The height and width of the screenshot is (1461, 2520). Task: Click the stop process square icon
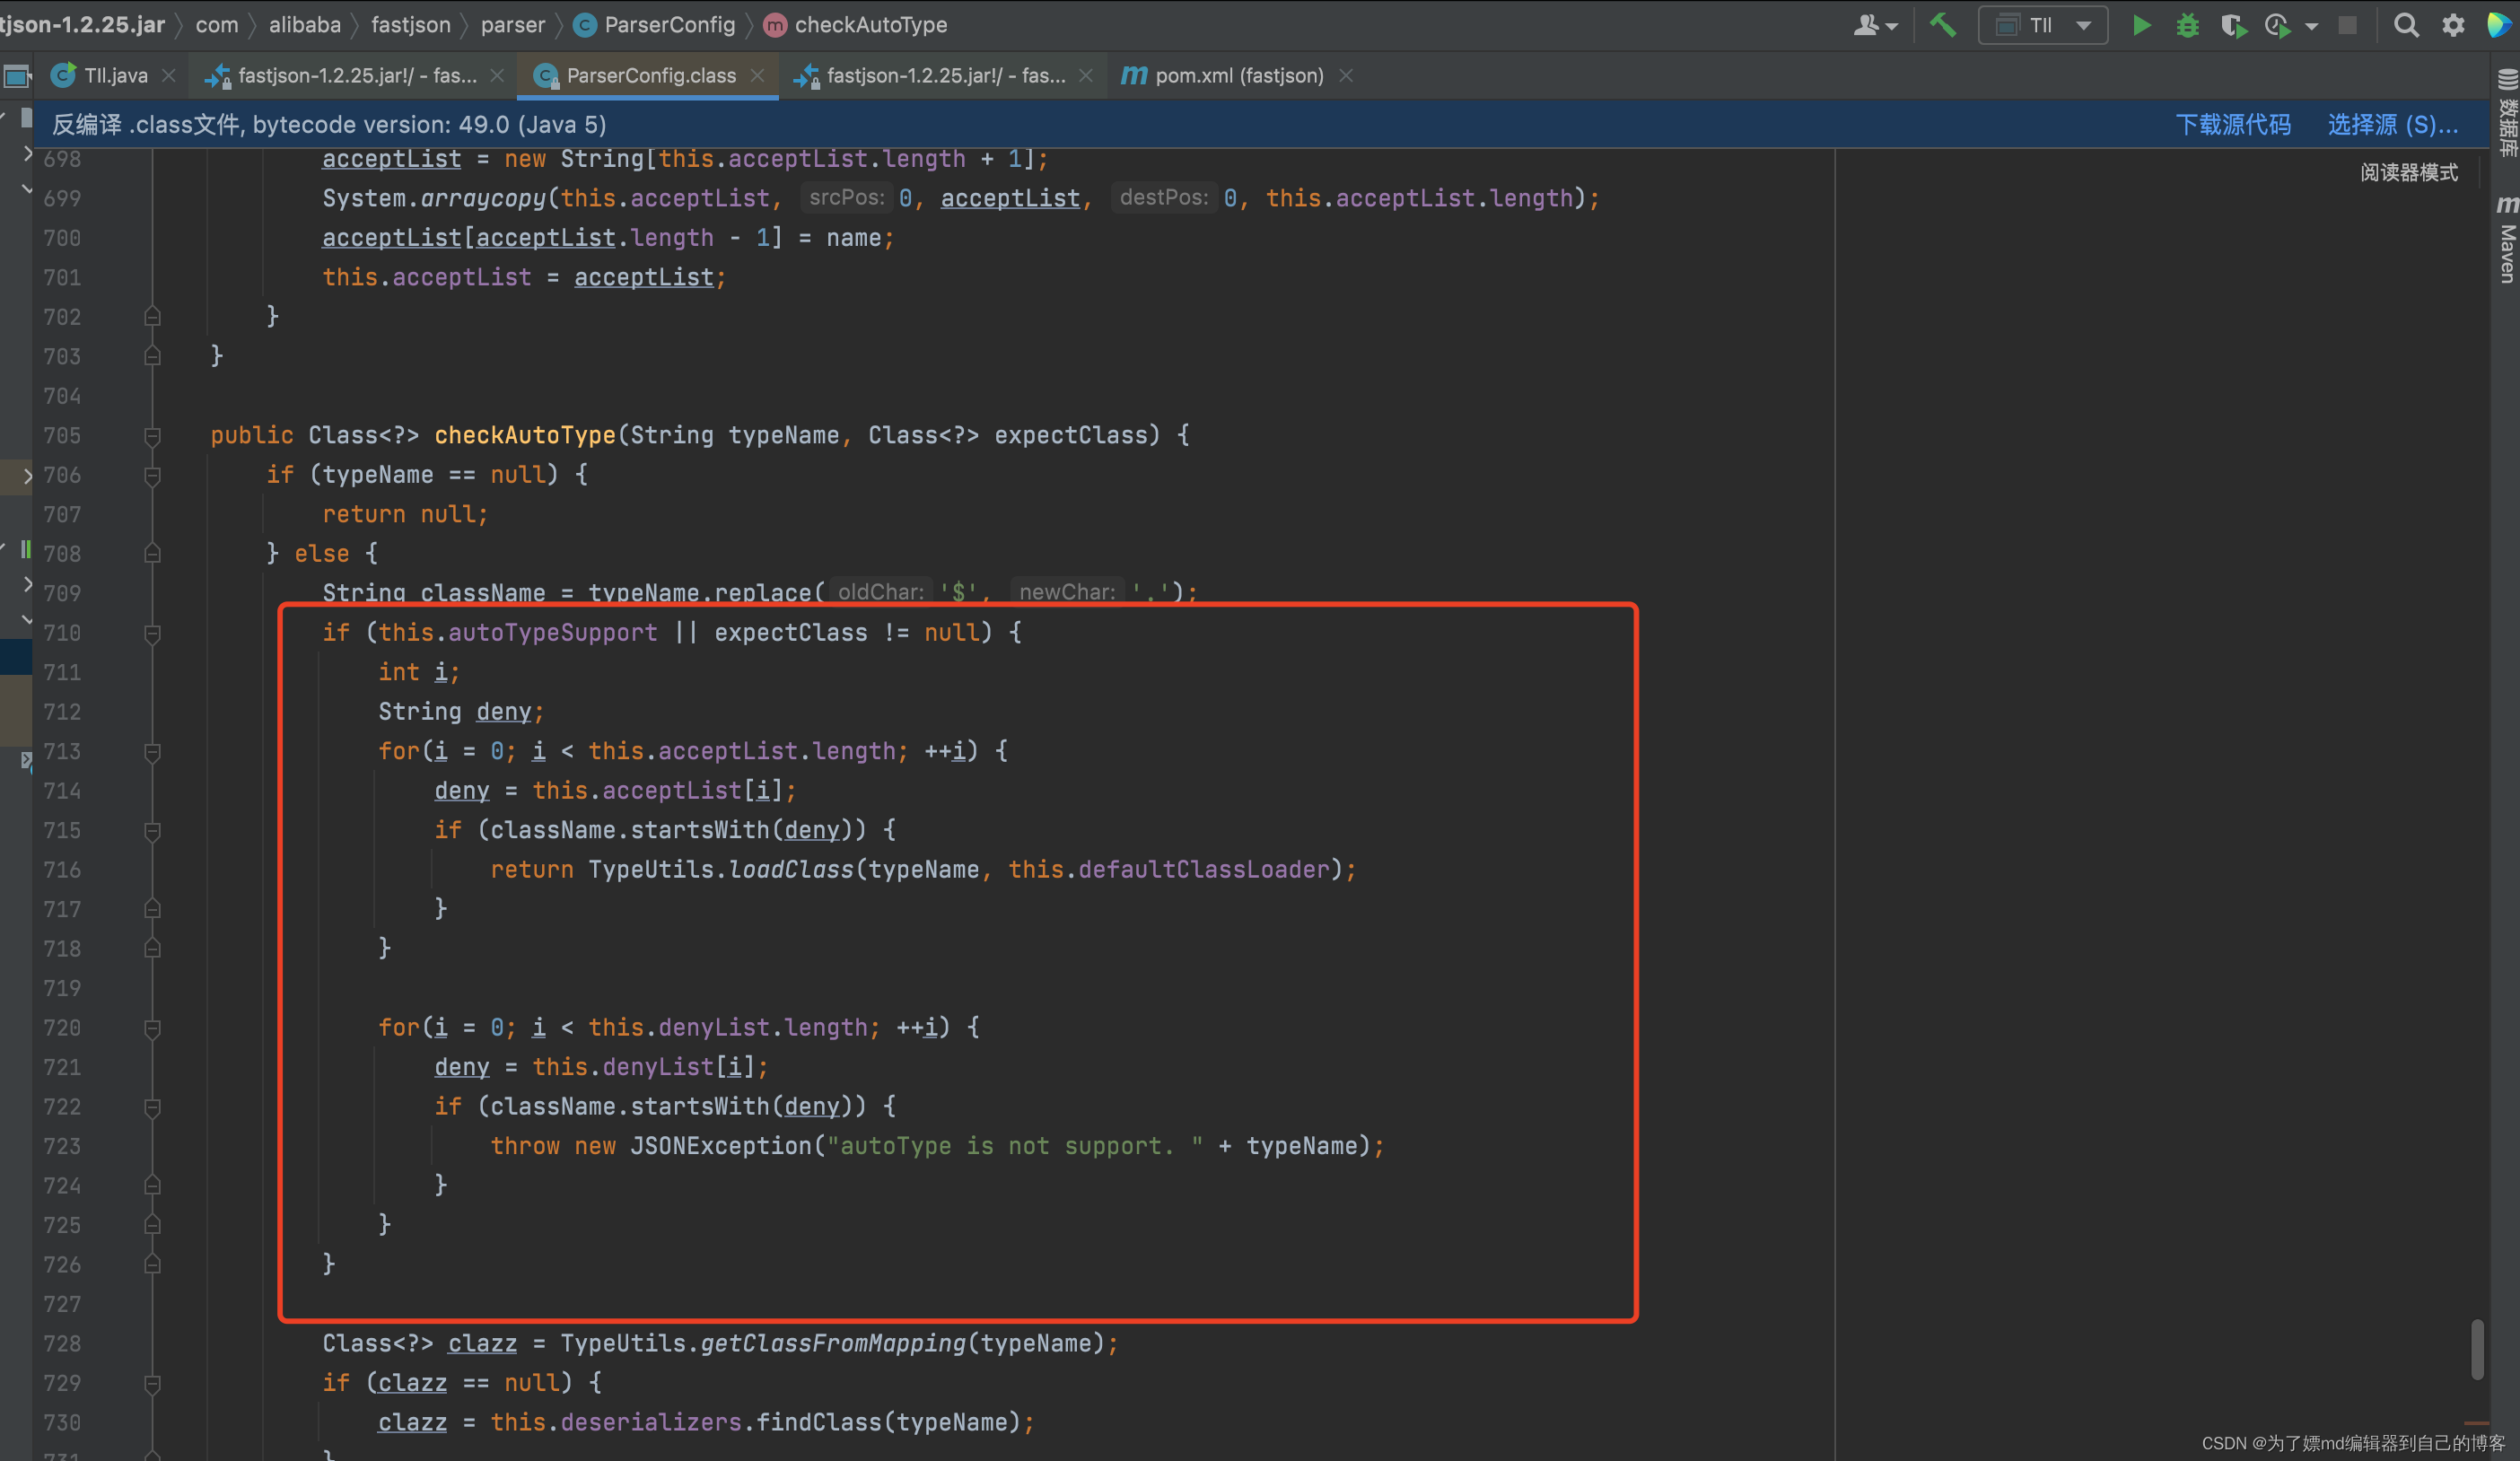coord(2347,25)
